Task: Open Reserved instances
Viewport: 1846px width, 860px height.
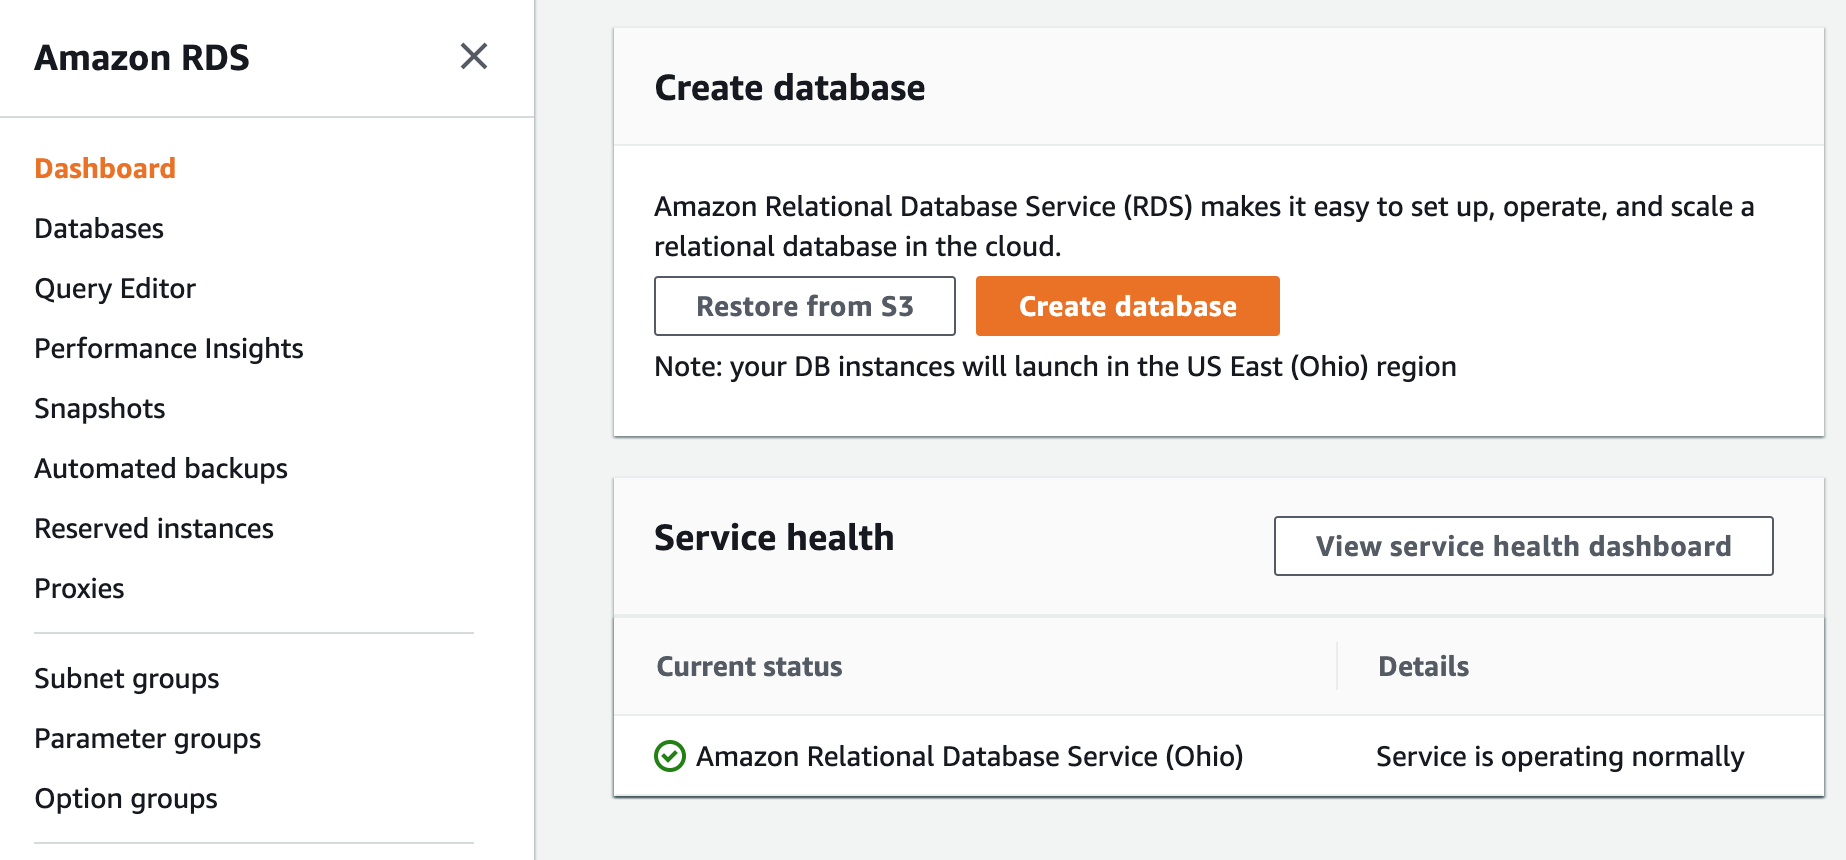Action: point(154,528)
